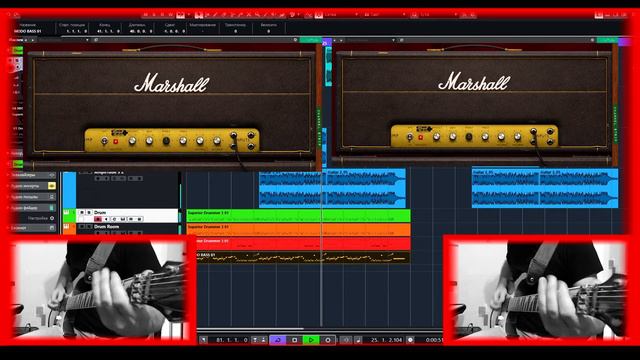
Task: Select the far-right blue Guitar audio clip
Action: point(578,189)
